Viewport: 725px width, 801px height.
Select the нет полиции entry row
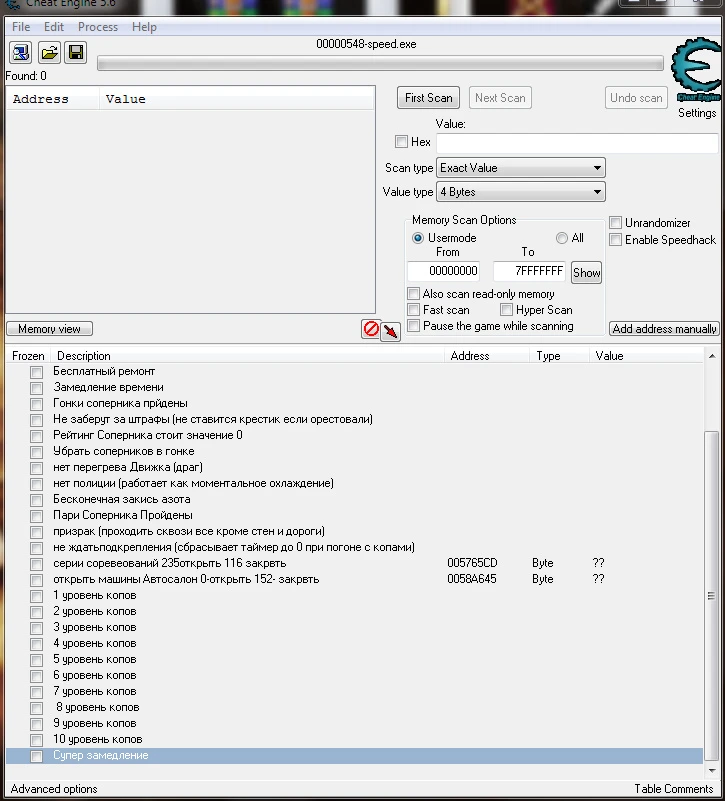355,483
